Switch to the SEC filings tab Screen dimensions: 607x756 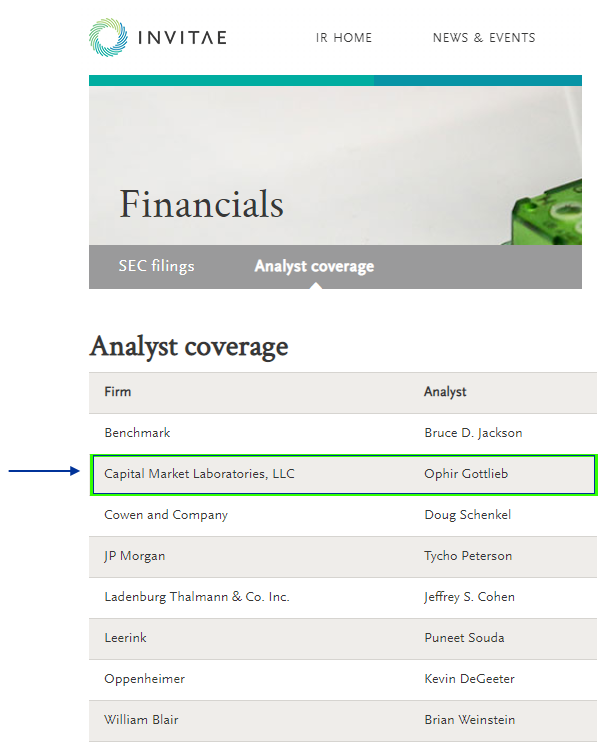[x=156, y=266]
